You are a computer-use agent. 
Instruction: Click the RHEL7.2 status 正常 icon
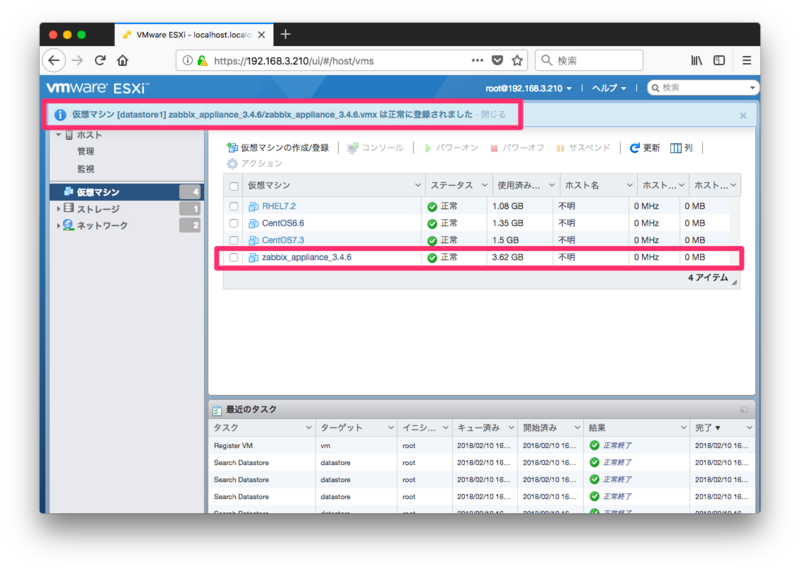point(432,206)
